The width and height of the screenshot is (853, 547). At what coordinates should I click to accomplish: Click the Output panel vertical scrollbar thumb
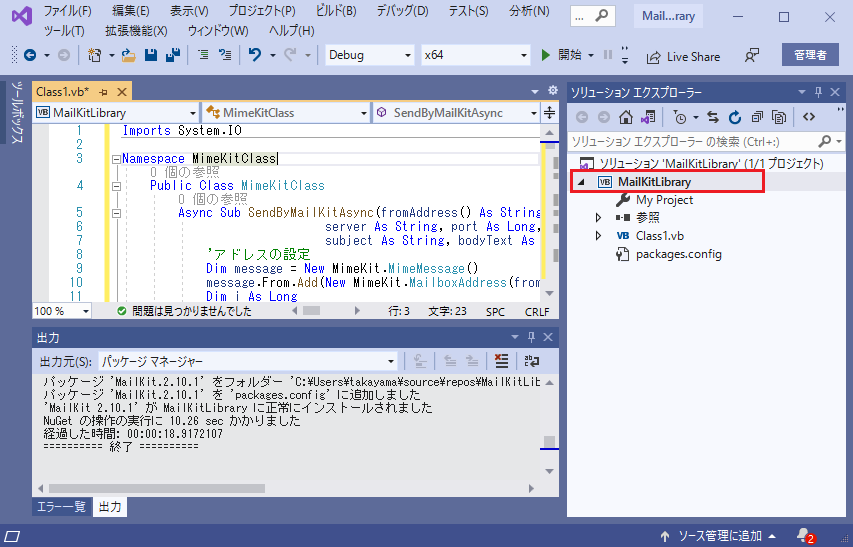pyautogui.click(x=549, y=442)
